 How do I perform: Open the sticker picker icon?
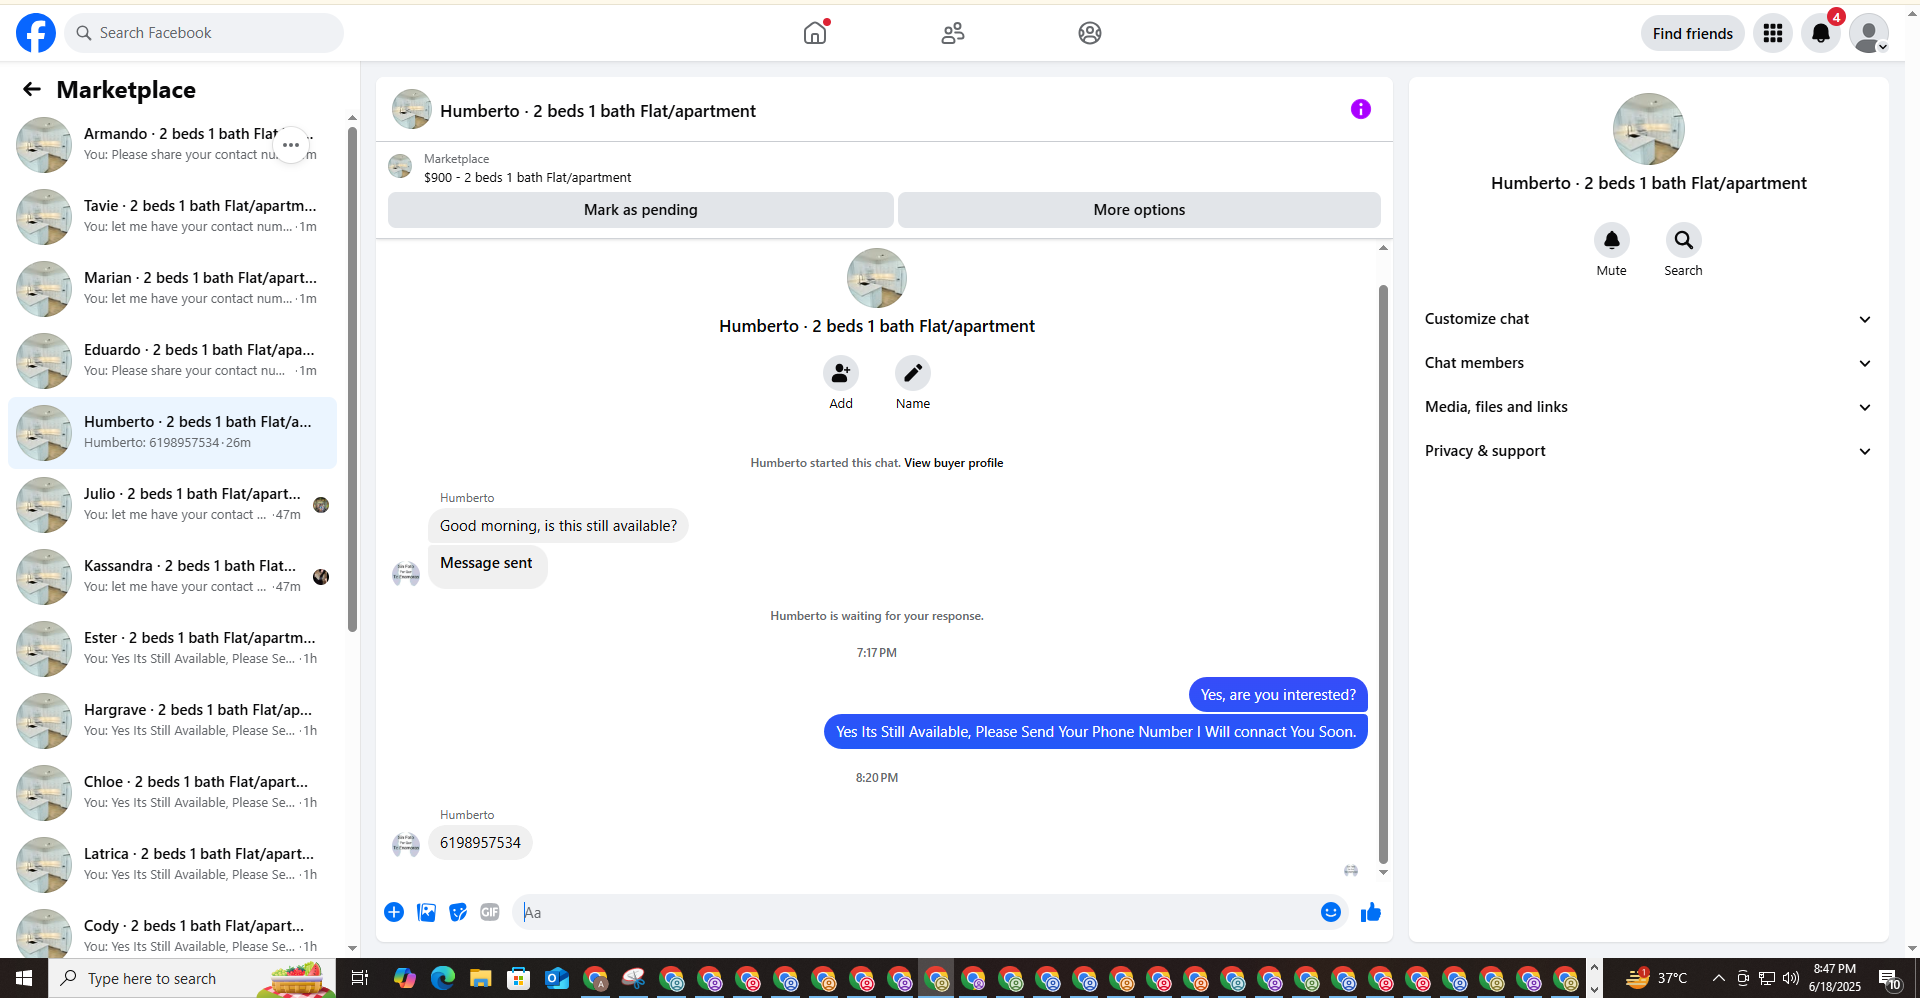(458, 912)
